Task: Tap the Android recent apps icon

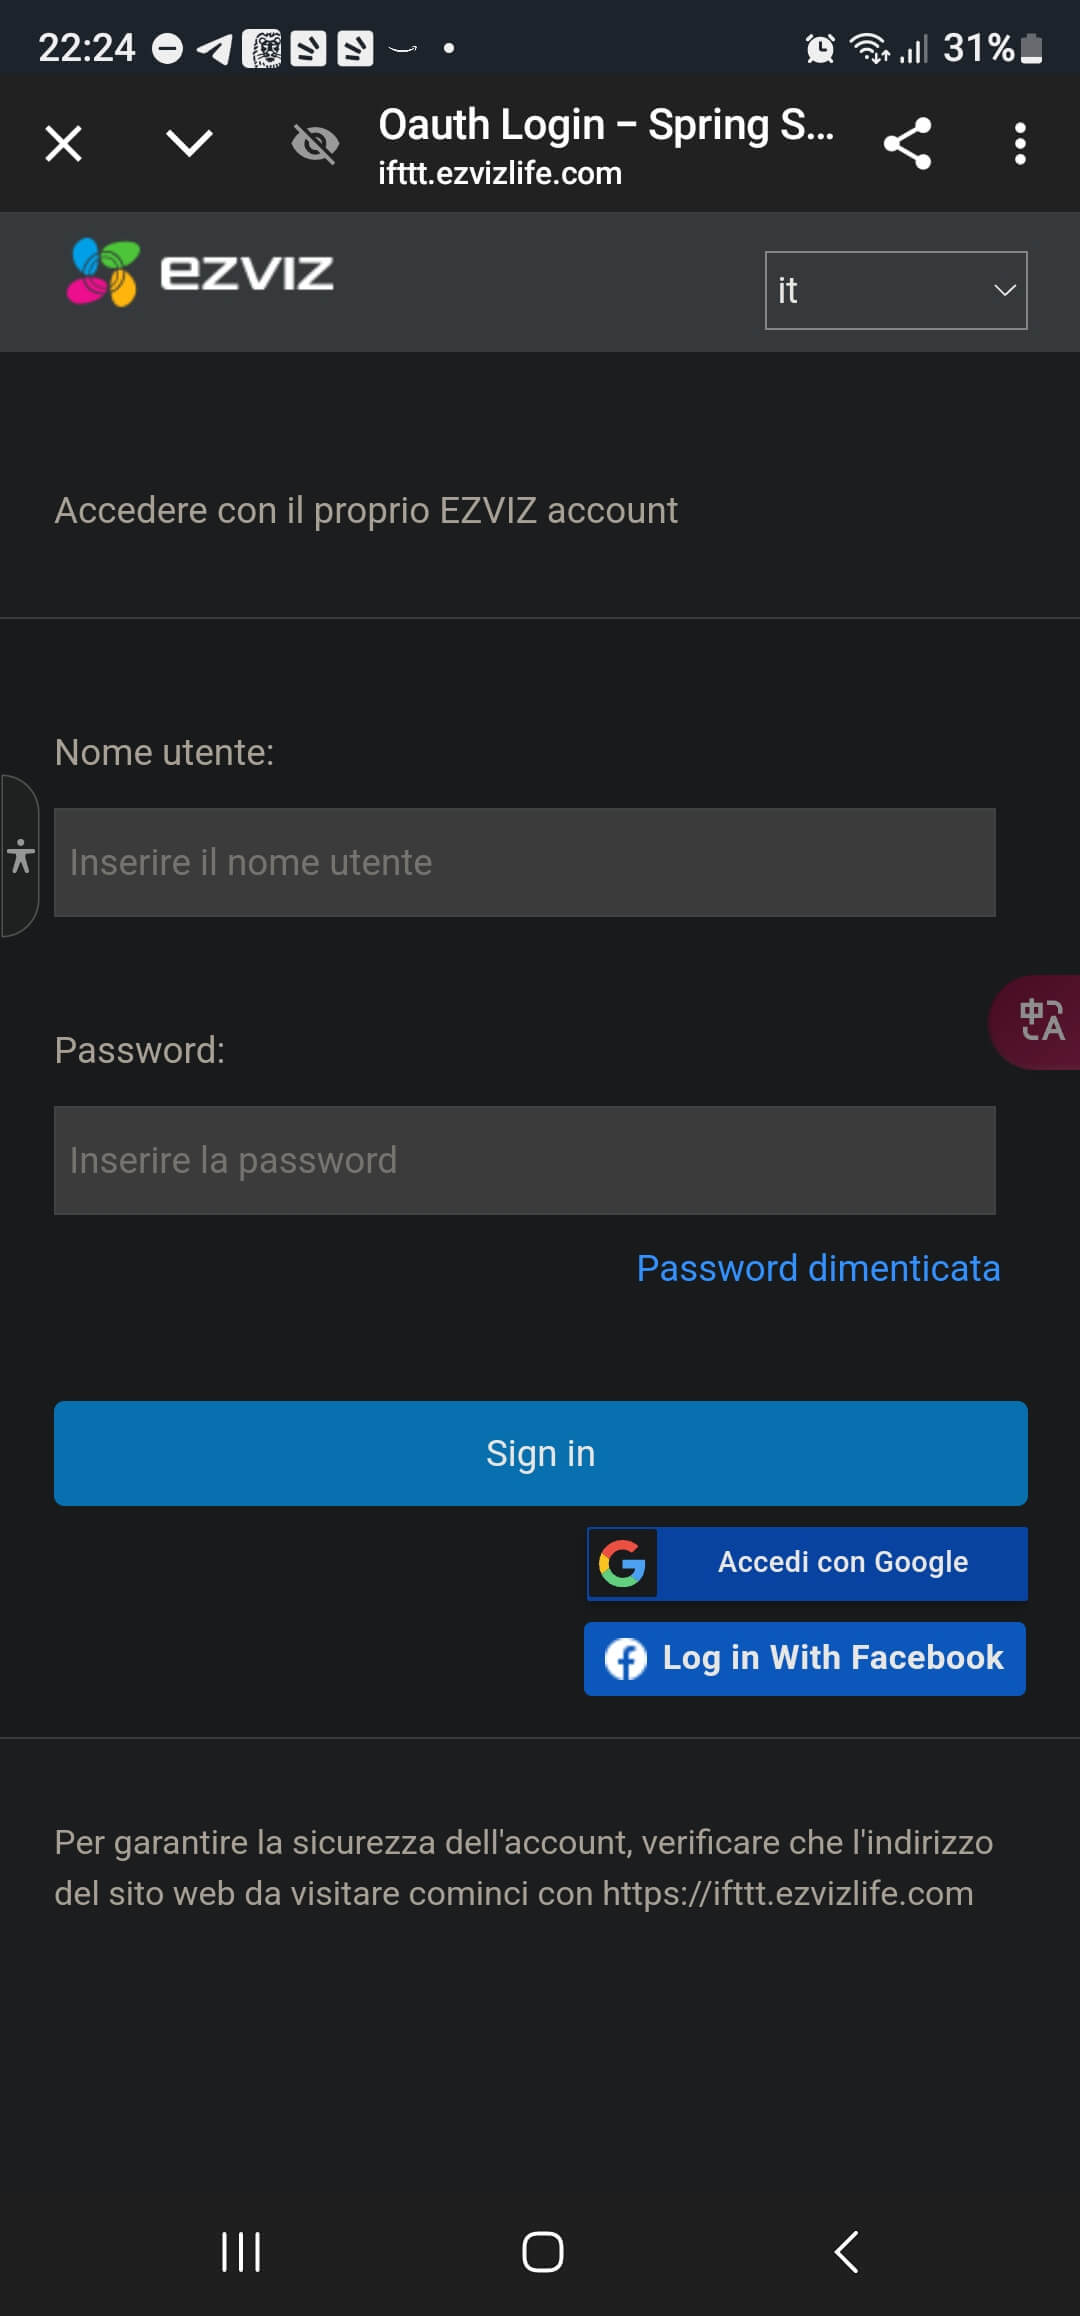Action: click(x=241, y=2252)
